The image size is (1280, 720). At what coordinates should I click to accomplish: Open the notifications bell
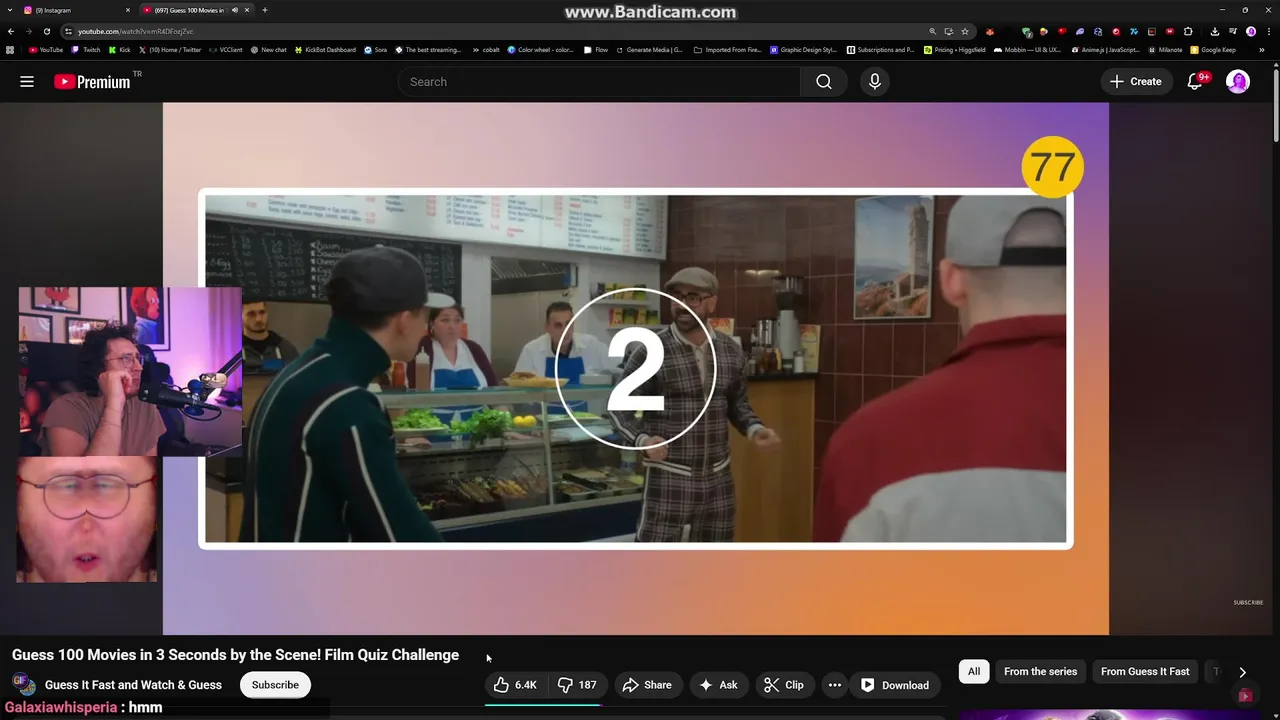1195,82
